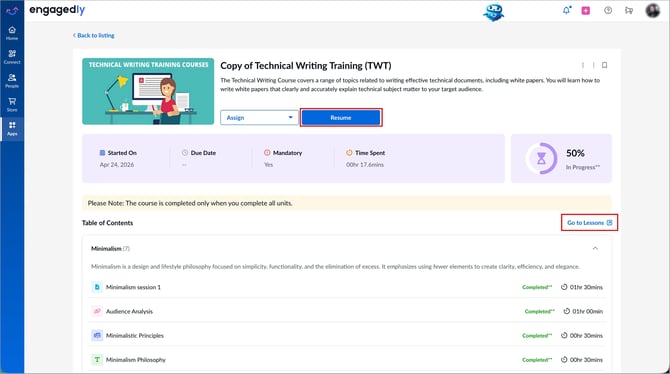Click the hourglass progress icon
This screenshot has height=374, width=670.
541,159
